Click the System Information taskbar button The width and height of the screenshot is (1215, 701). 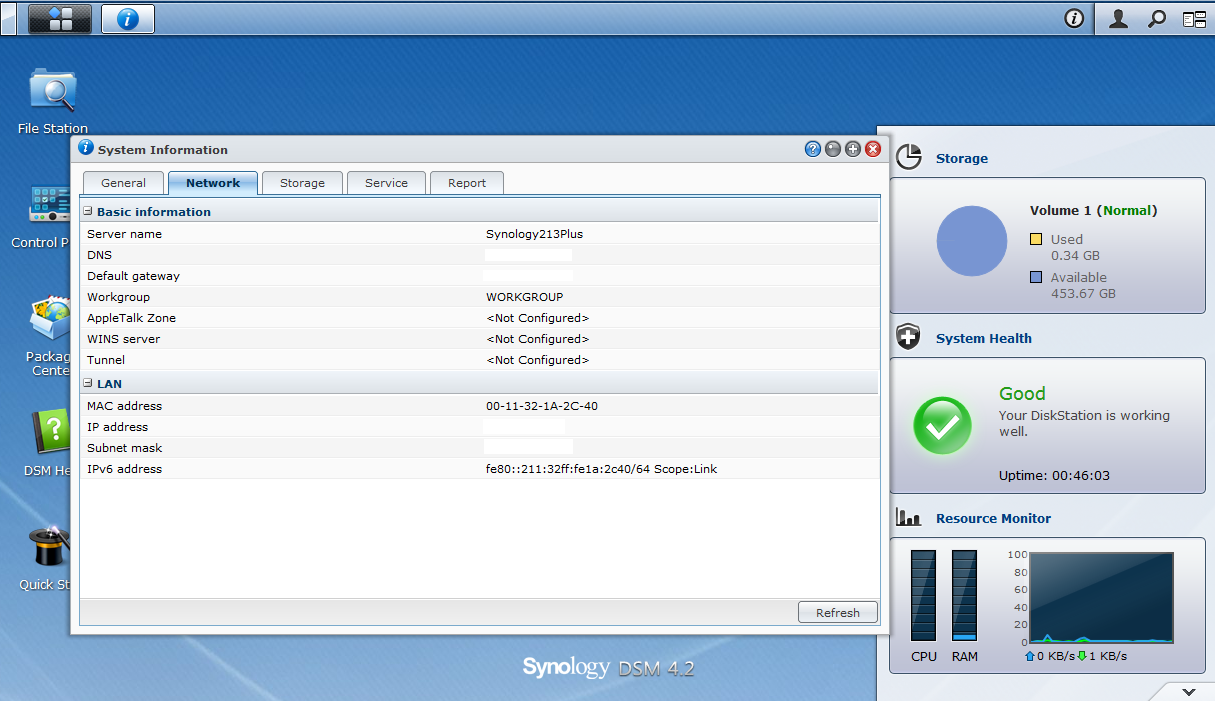tap(128, 18)
